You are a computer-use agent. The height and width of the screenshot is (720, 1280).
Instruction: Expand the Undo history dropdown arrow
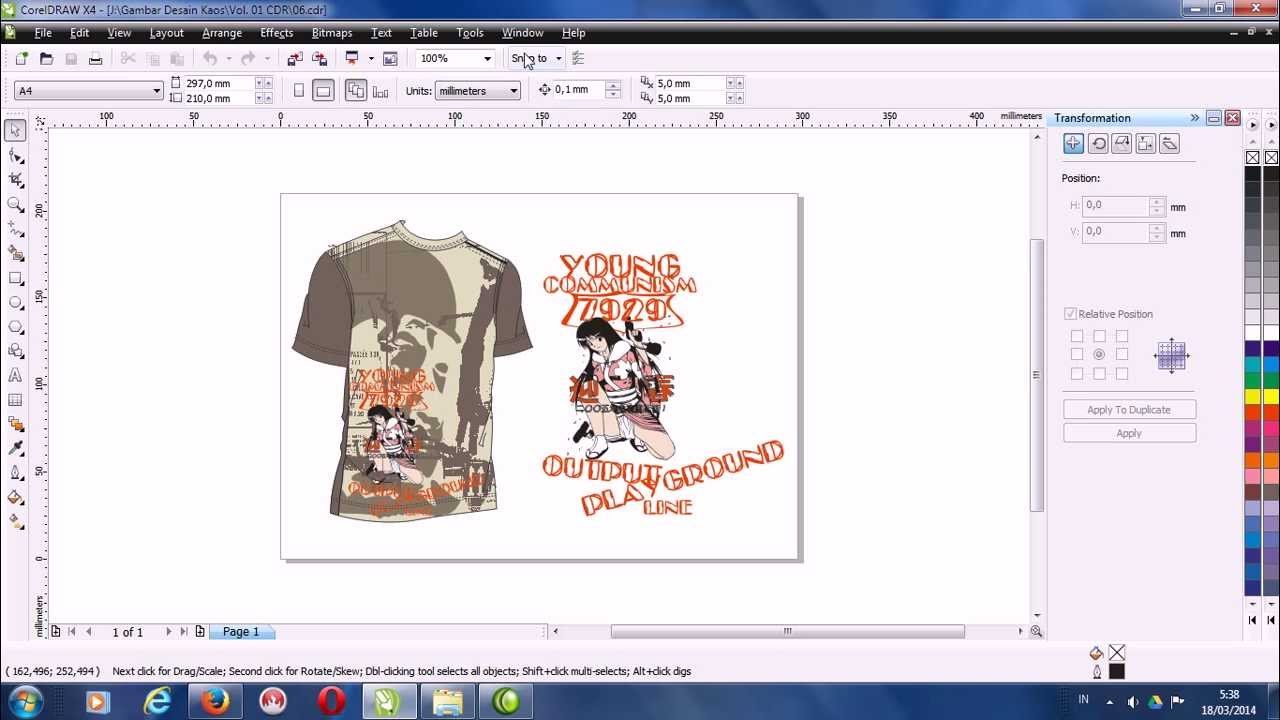click(229, 59)
